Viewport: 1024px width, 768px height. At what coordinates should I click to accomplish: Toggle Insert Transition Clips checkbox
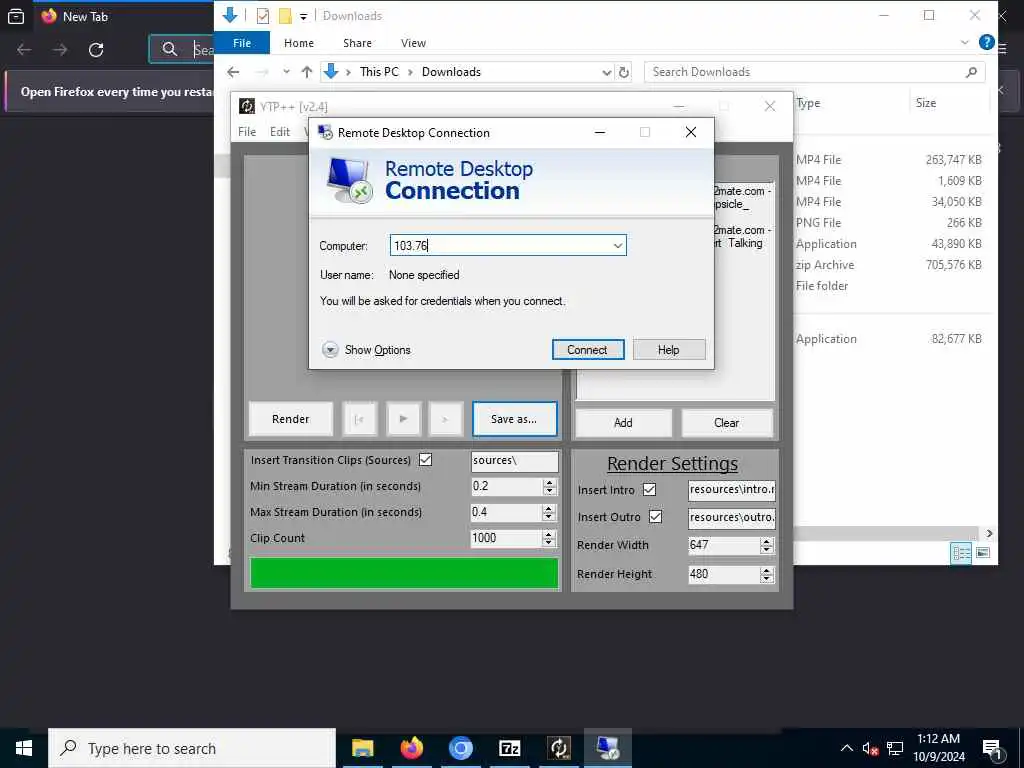425,460
